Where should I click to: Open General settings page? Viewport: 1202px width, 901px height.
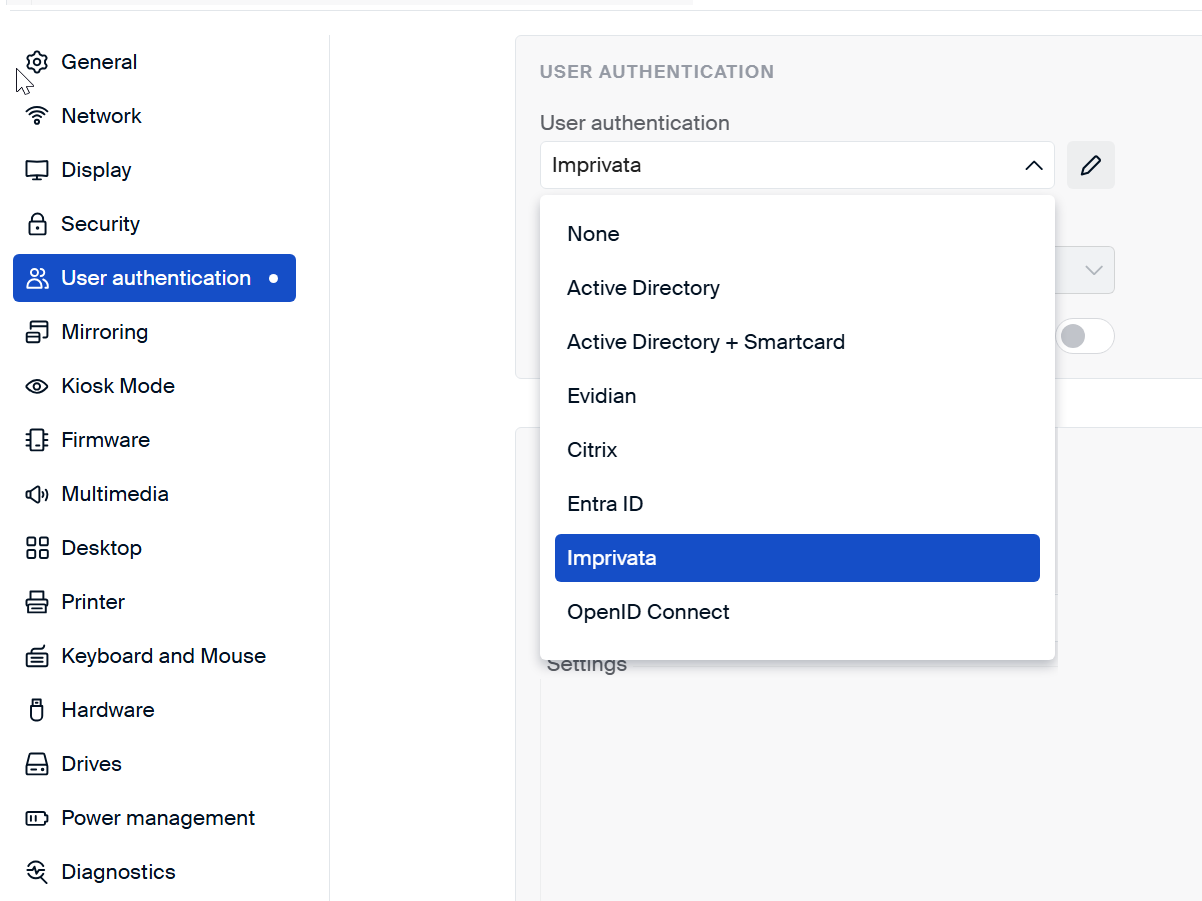pyautogui.click(x=154, y=62)
